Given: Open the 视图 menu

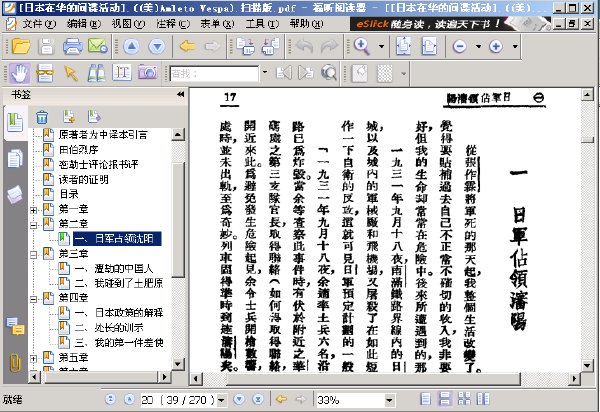Looking at the screenshot, I should [128, 24].
